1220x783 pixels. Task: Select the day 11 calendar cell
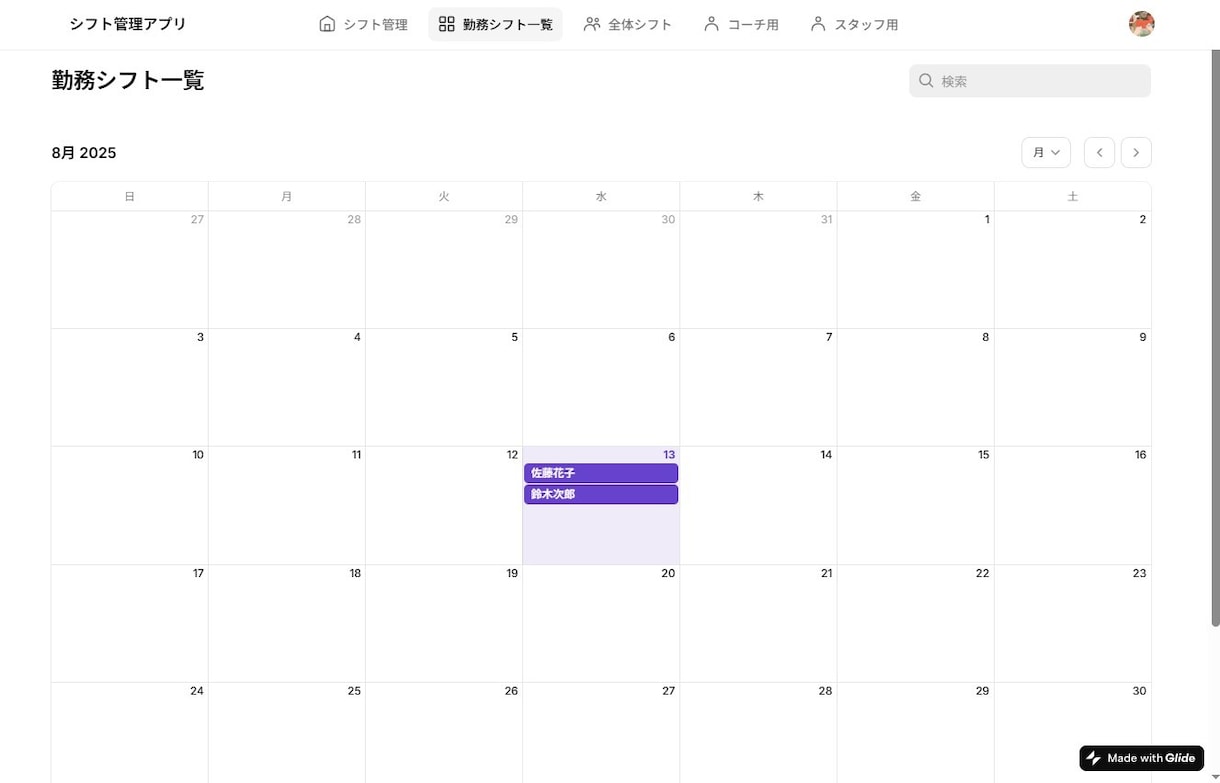click(x=287, y=505)
